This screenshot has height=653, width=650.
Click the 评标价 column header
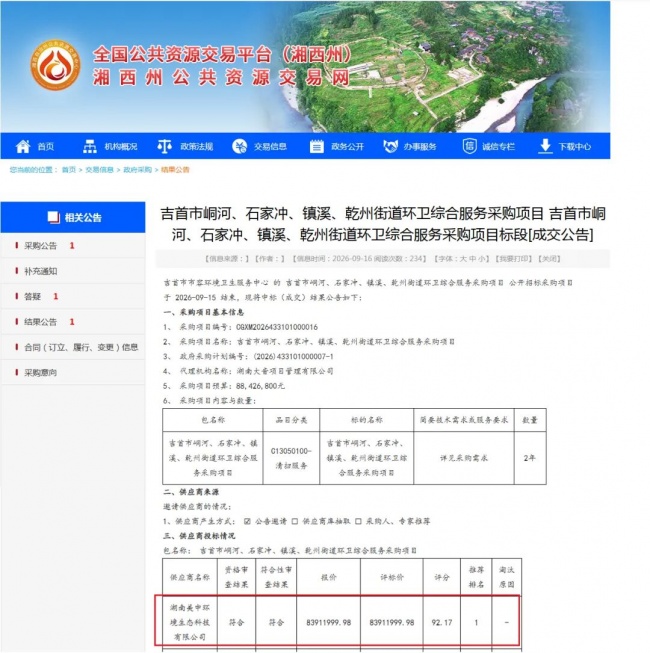tap(392, 577)
